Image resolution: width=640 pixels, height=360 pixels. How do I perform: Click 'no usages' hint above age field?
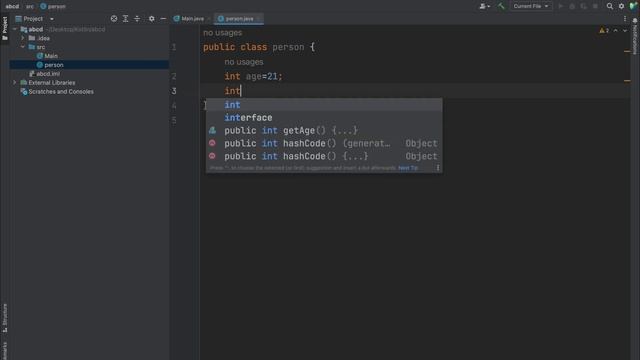tap(244, 62)
